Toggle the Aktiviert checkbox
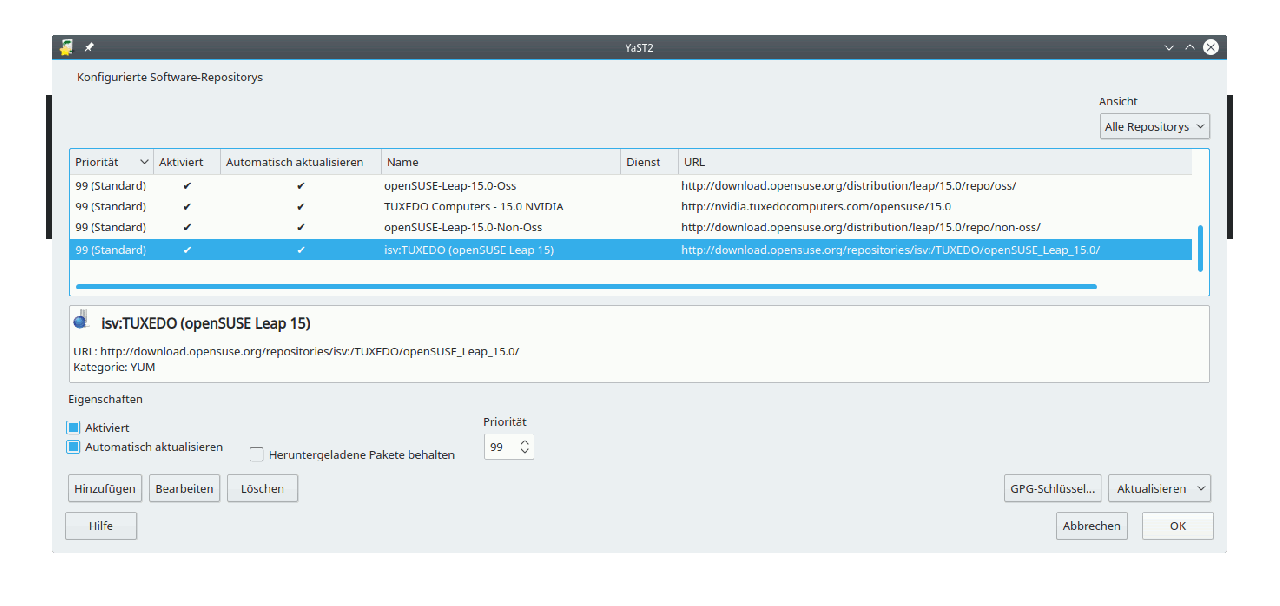Image resolution: width=1280 pixels, height=606 pixels. 73,428
